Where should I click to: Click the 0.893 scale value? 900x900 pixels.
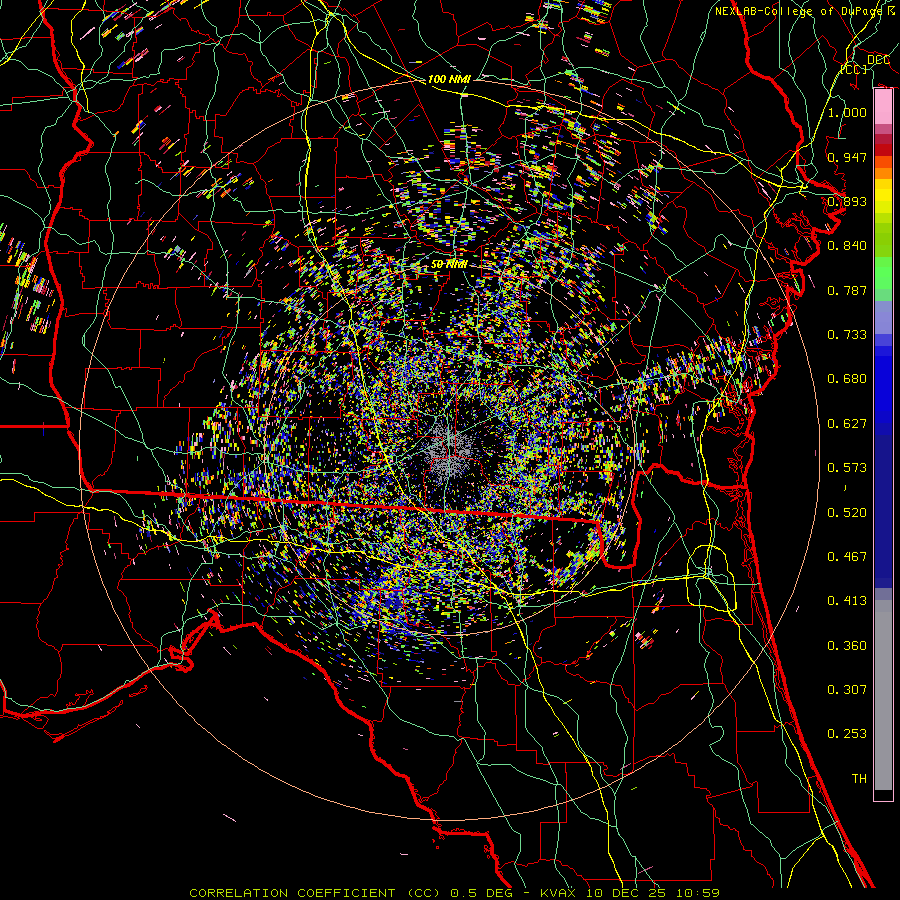tap(847, 201)
